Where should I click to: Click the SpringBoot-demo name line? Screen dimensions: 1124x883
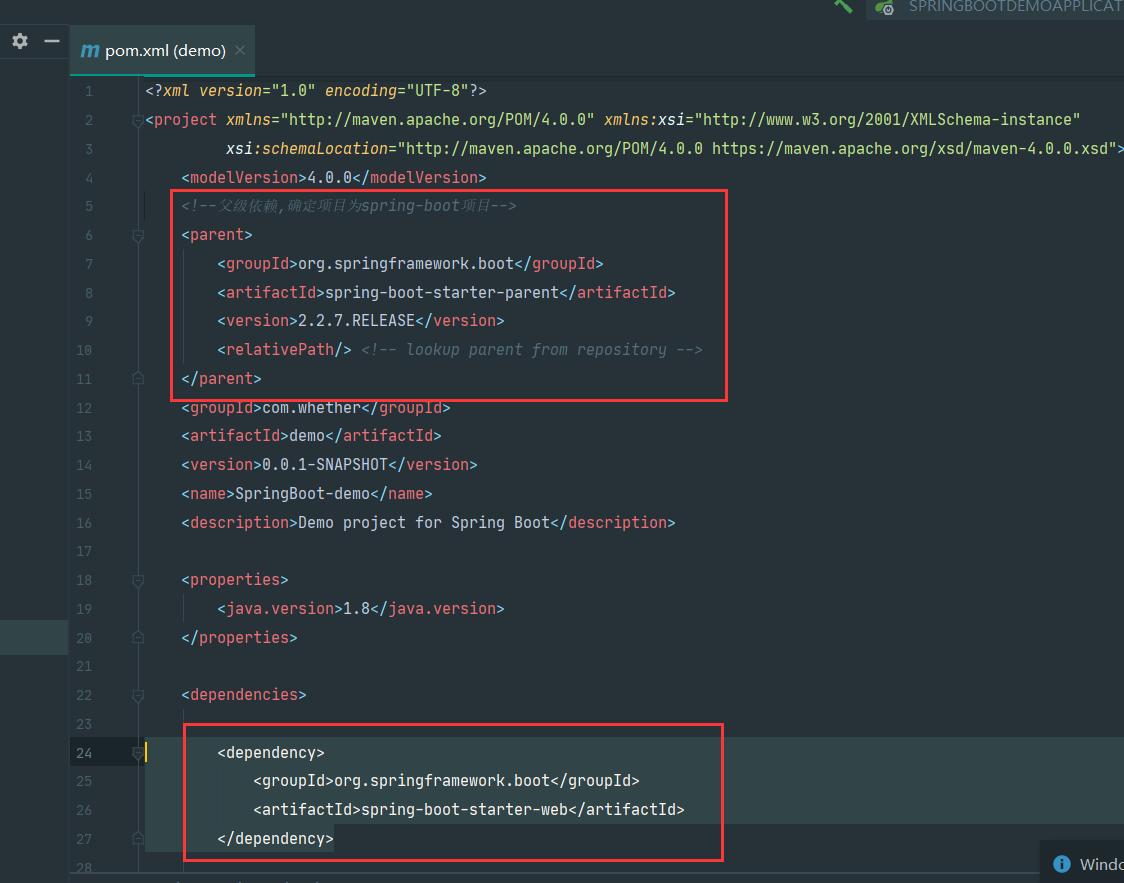pos(307,494)
